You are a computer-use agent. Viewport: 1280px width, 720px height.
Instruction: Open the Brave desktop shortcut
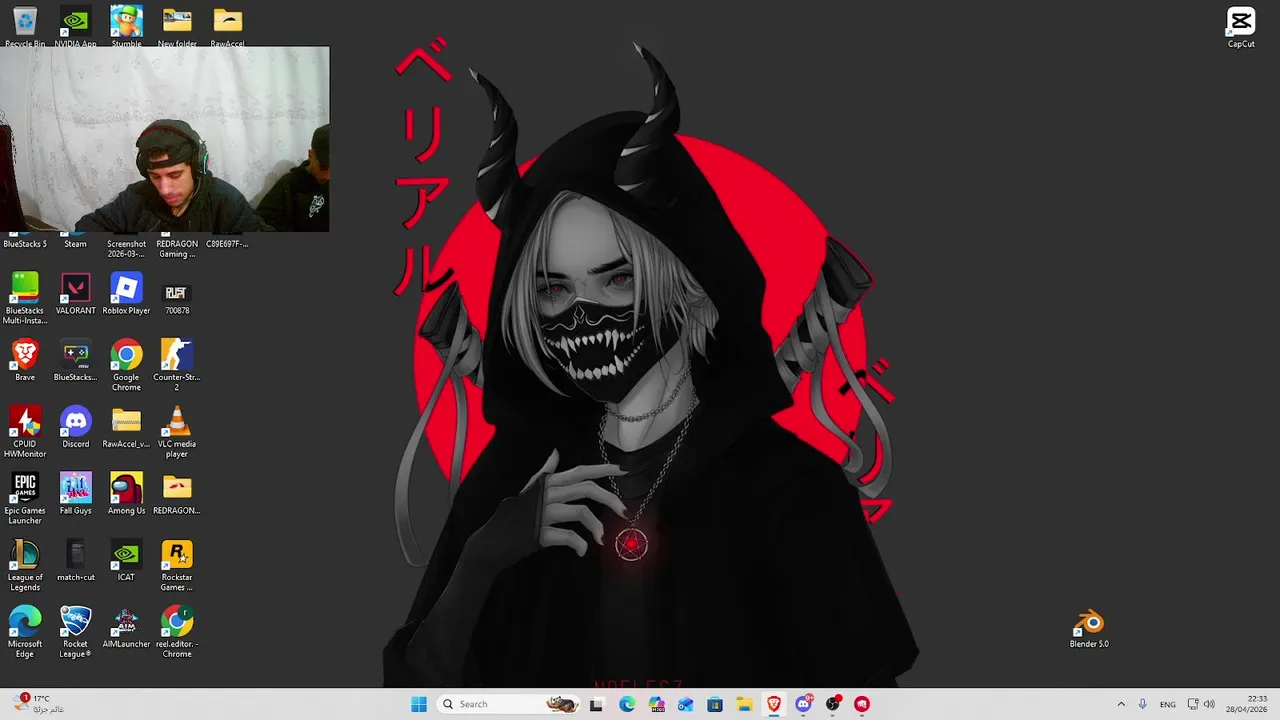pyautogui.click(x=25, y=360)
